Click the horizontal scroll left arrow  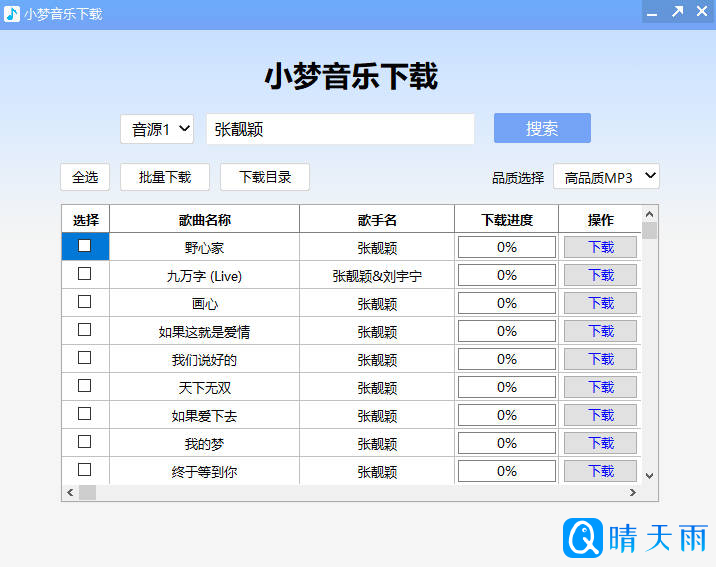(x=70, y=493)
